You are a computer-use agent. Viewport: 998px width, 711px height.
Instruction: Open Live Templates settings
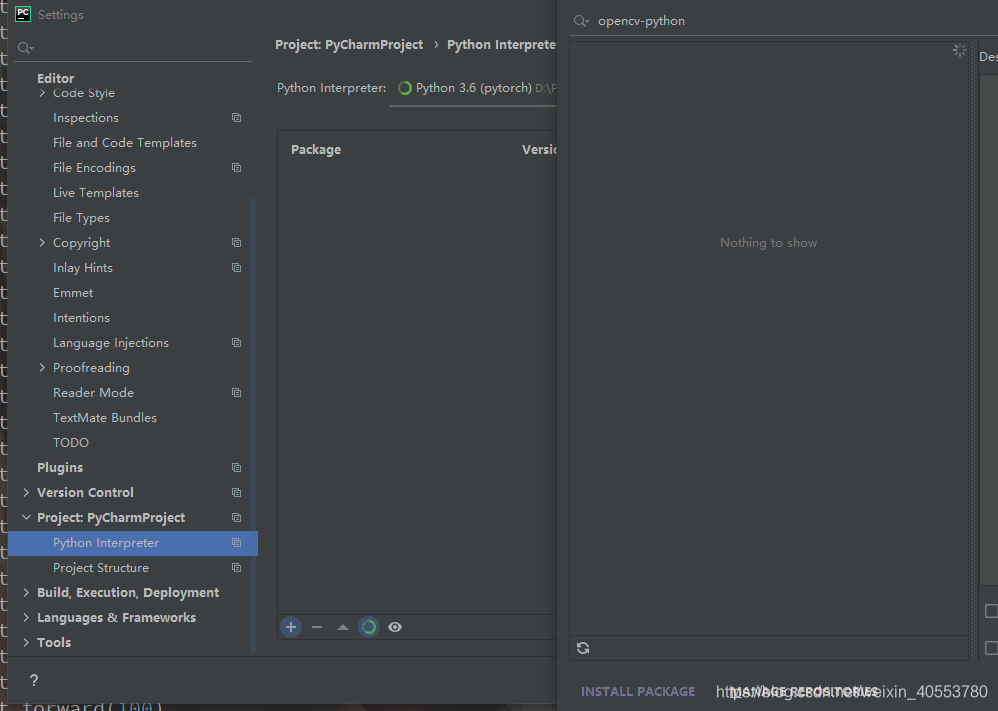coord(95,193)
